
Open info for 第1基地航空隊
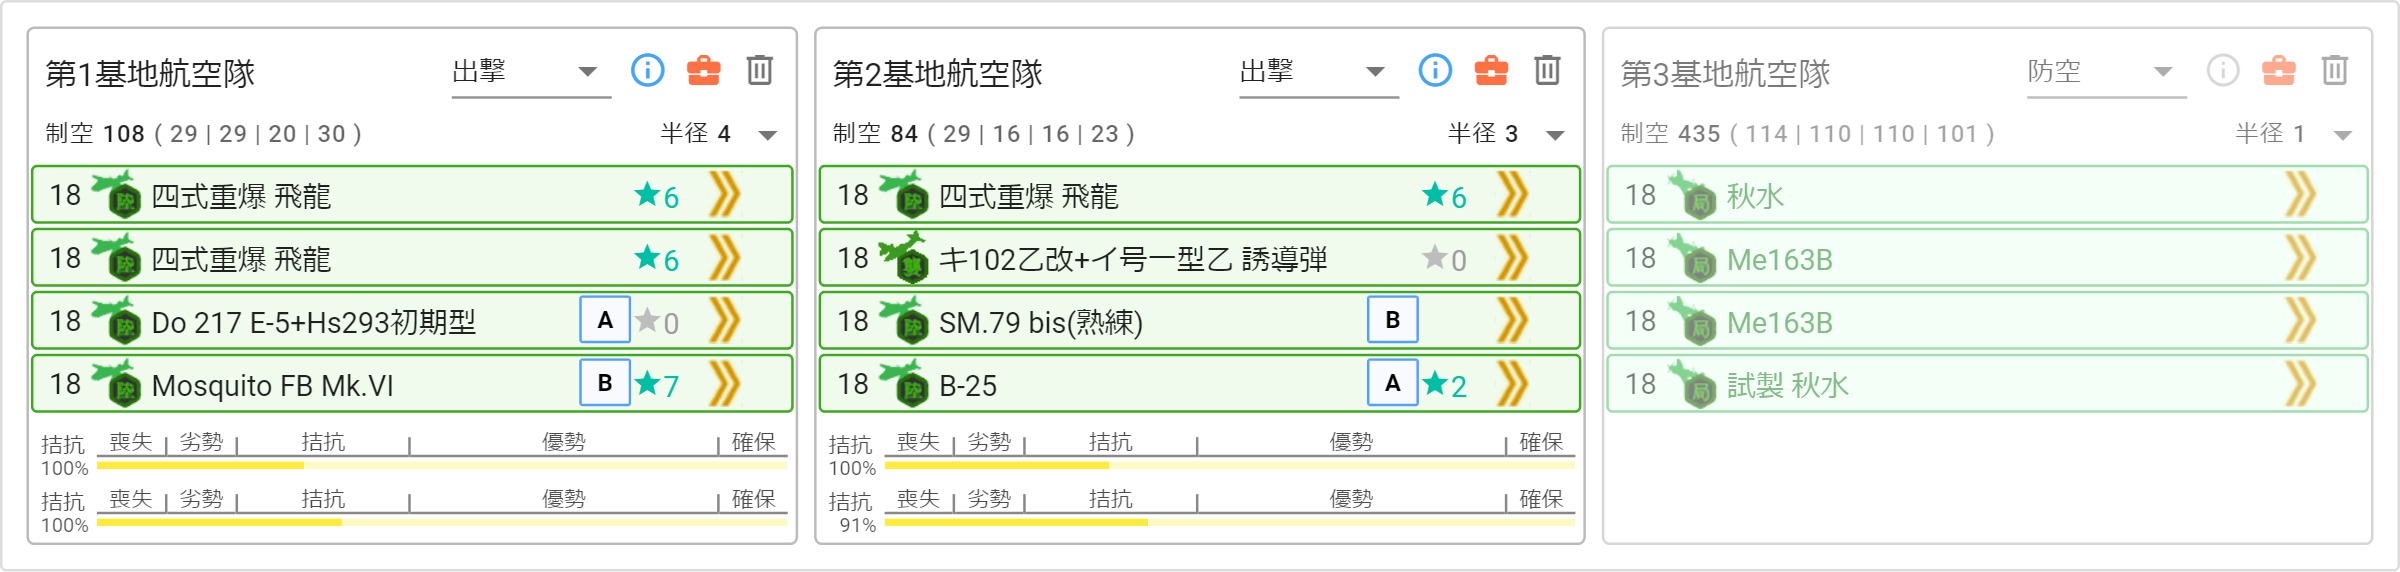pos(647,70)
